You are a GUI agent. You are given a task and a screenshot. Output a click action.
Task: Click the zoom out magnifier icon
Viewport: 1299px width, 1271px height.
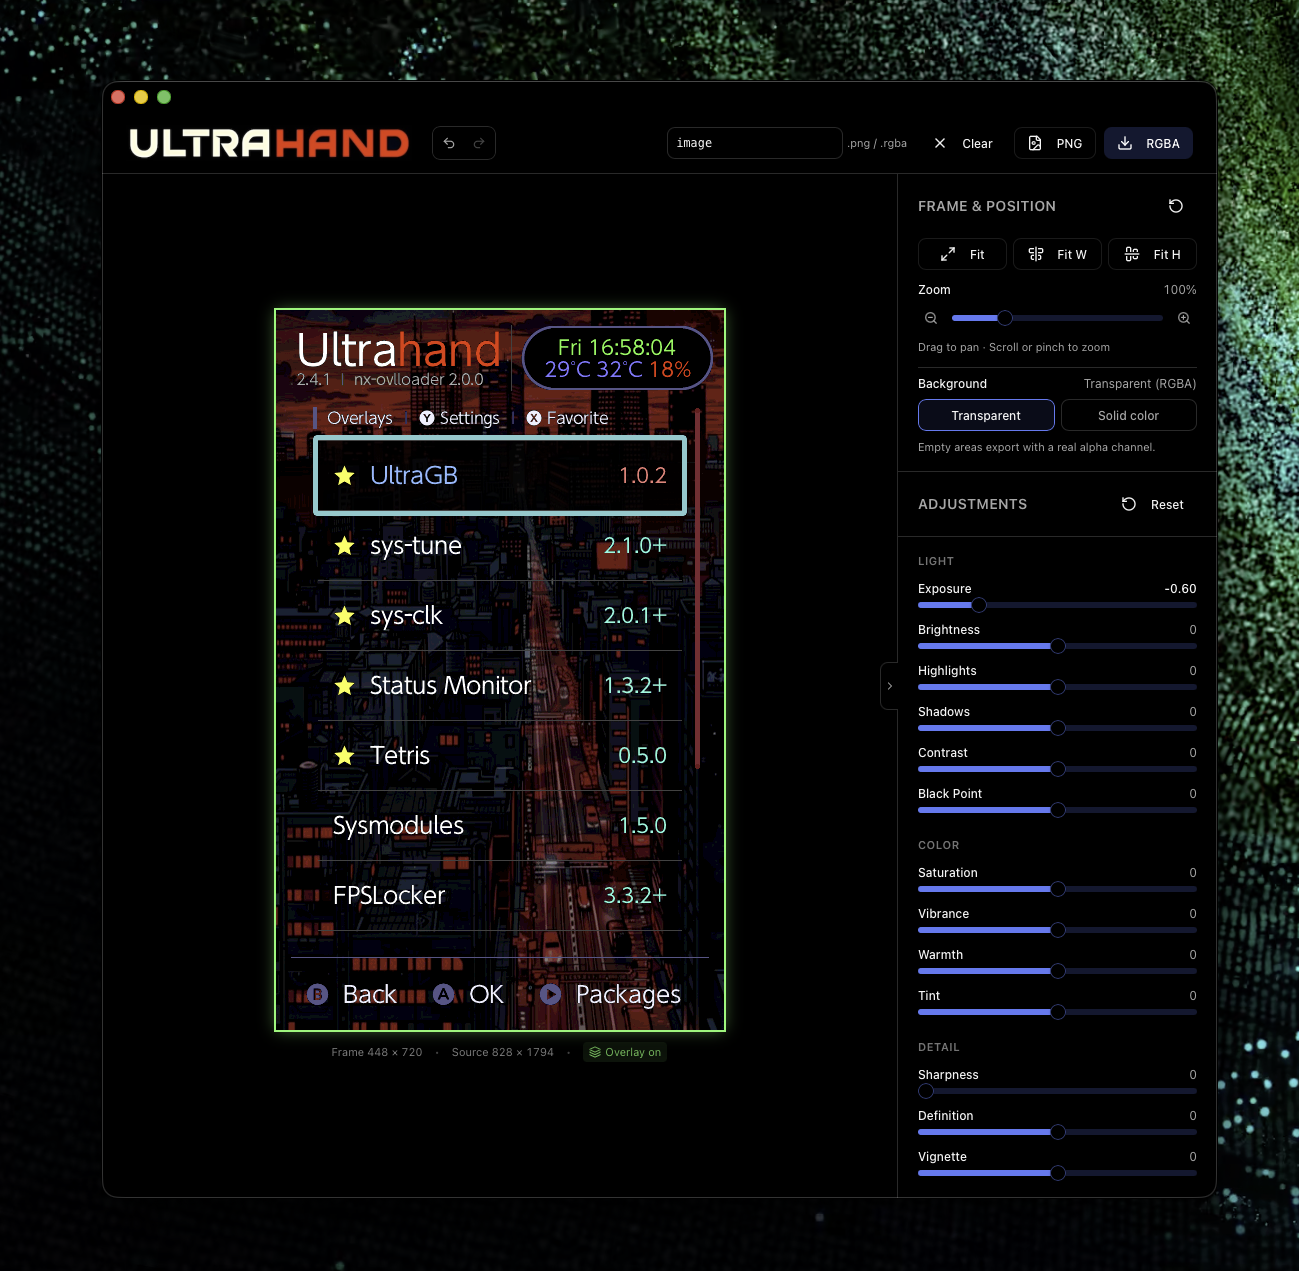(x=931, y=318)
